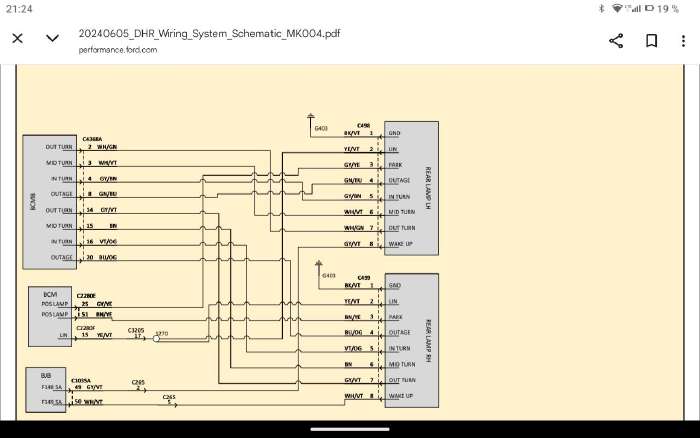Tap the clock showing 21:24

tap(19, 9)
